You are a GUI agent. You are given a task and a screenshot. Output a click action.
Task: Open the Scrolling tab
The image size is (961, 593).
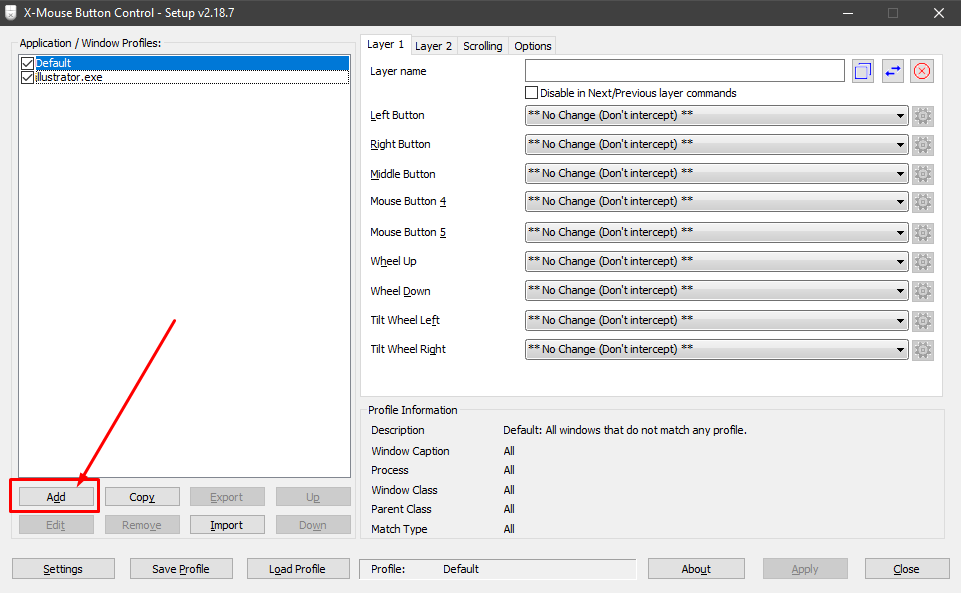pyautogui.click(x=482, y=45)
